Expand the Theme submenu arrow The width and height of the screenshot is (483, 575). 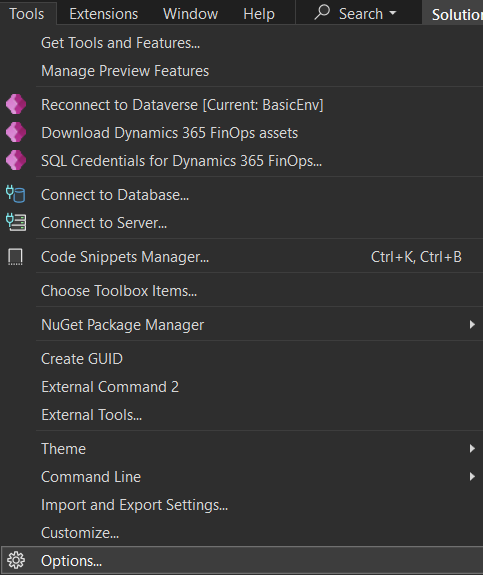472,448
